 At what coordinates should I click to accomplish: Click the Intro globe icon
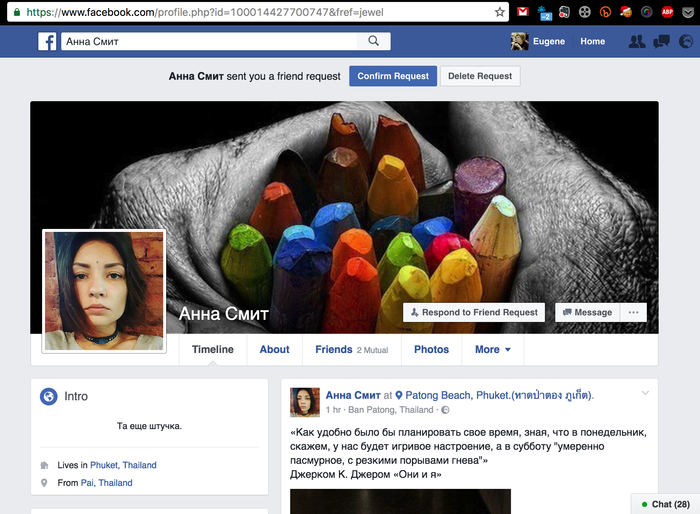[x=49, y=396]
